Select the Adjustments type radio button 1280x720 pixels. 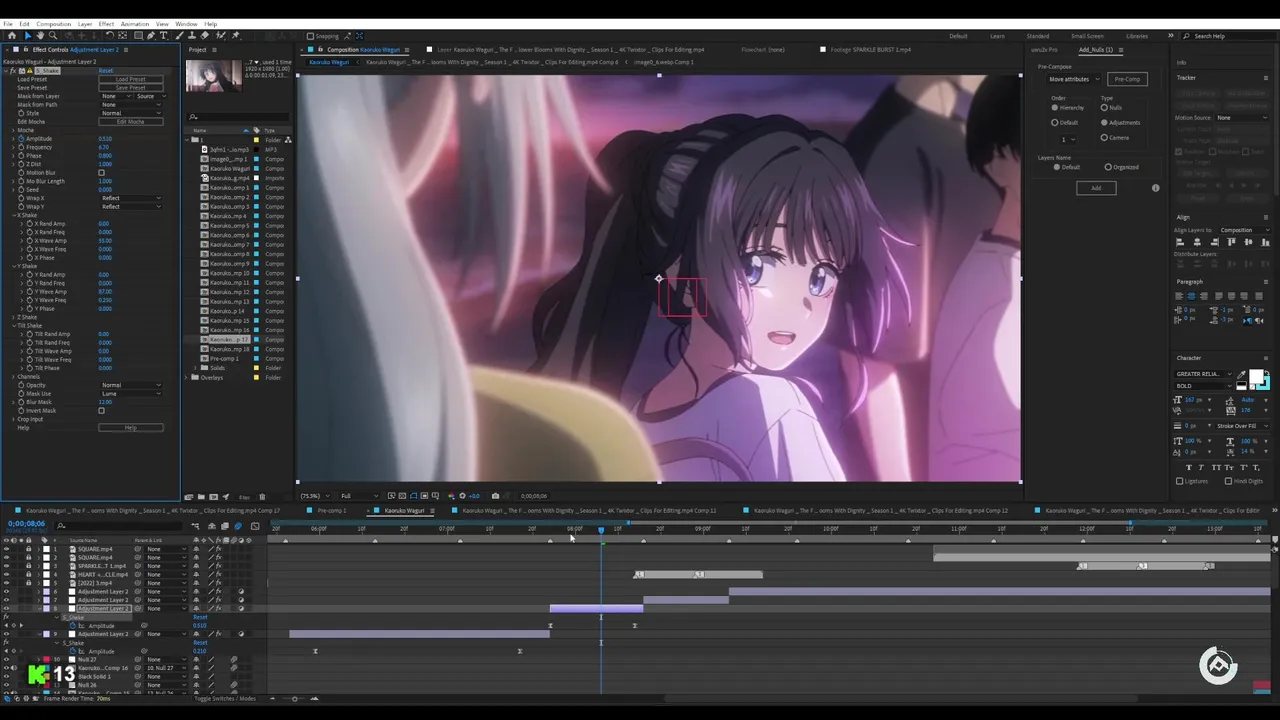click(1104, 123)
